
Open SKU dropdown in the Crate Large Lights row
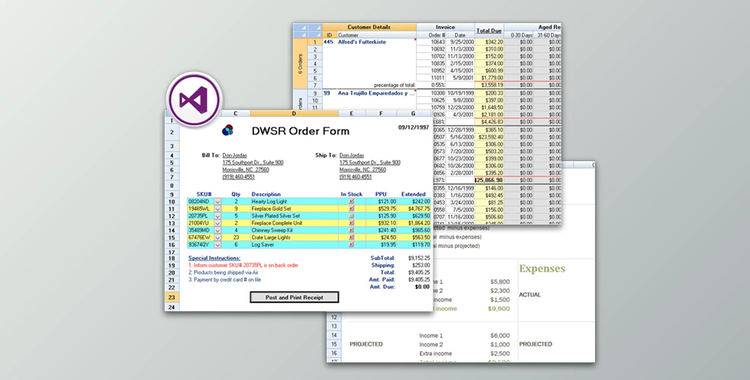218,237
